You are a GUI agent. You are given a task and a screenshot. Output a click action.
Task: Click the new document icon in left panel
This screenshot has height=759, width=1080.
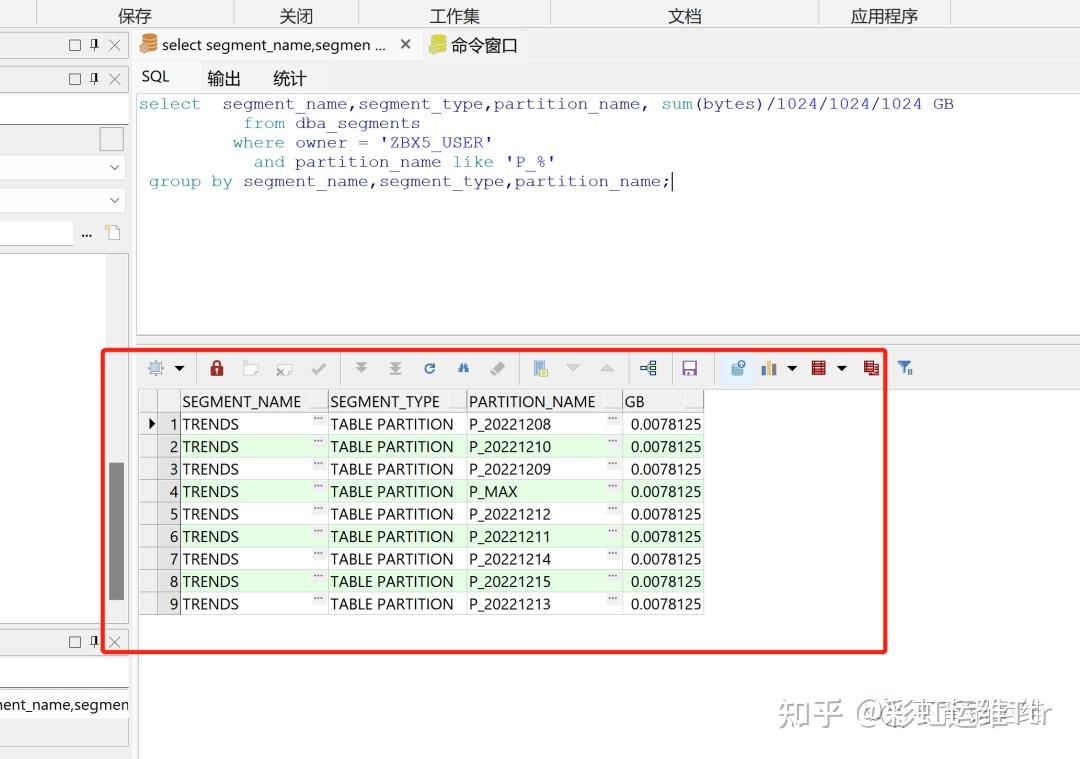click(x=113, y=233)
